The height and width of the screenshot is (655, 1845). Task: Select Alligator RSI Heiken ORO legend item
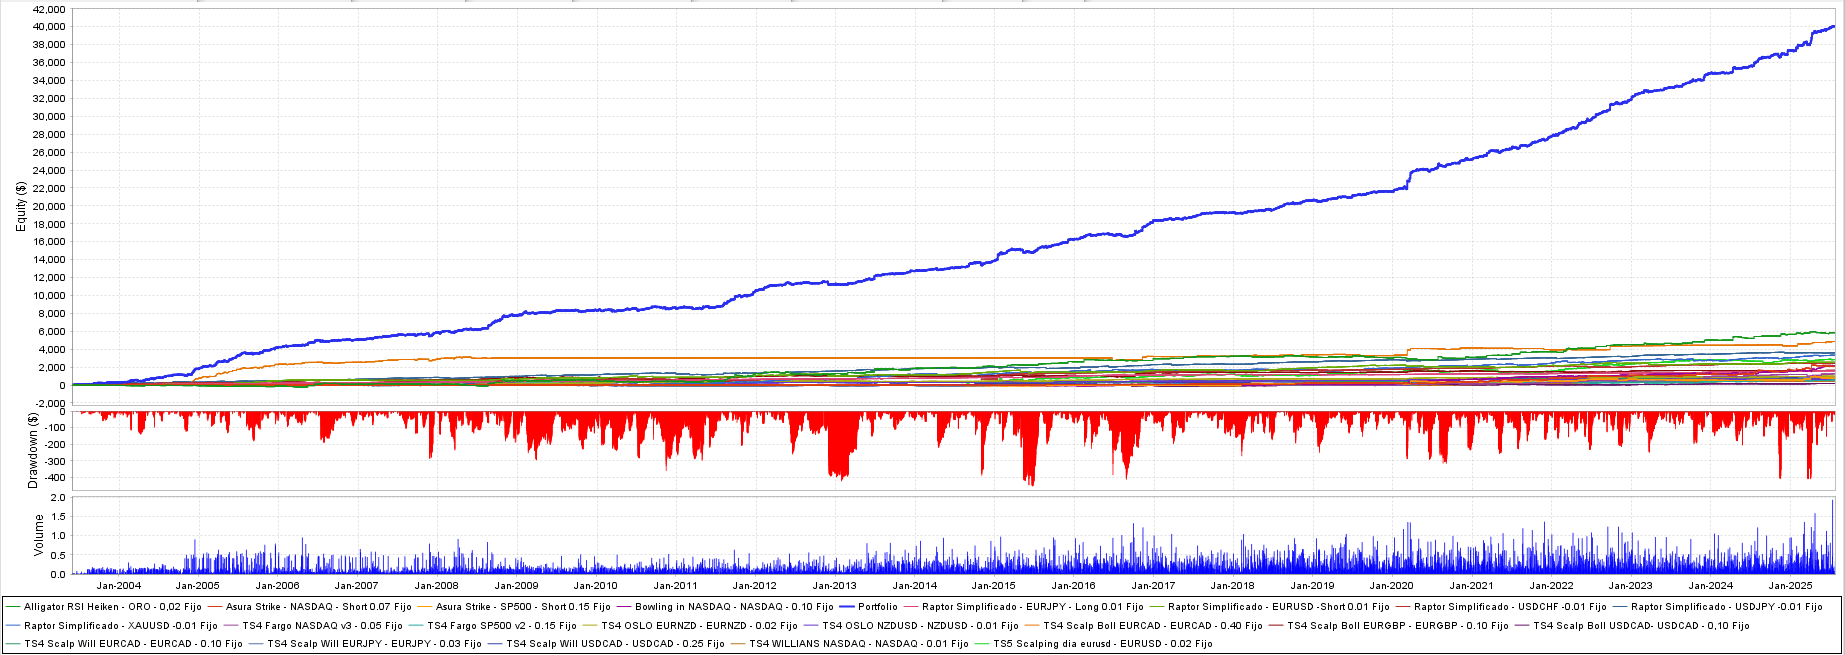click(x=113, y=607)
